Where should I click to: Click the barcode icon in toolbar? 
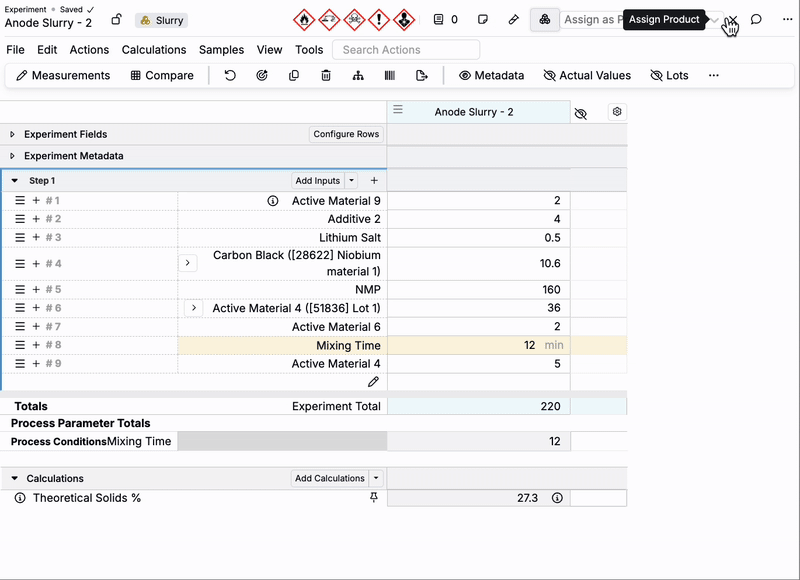[390, 75]
